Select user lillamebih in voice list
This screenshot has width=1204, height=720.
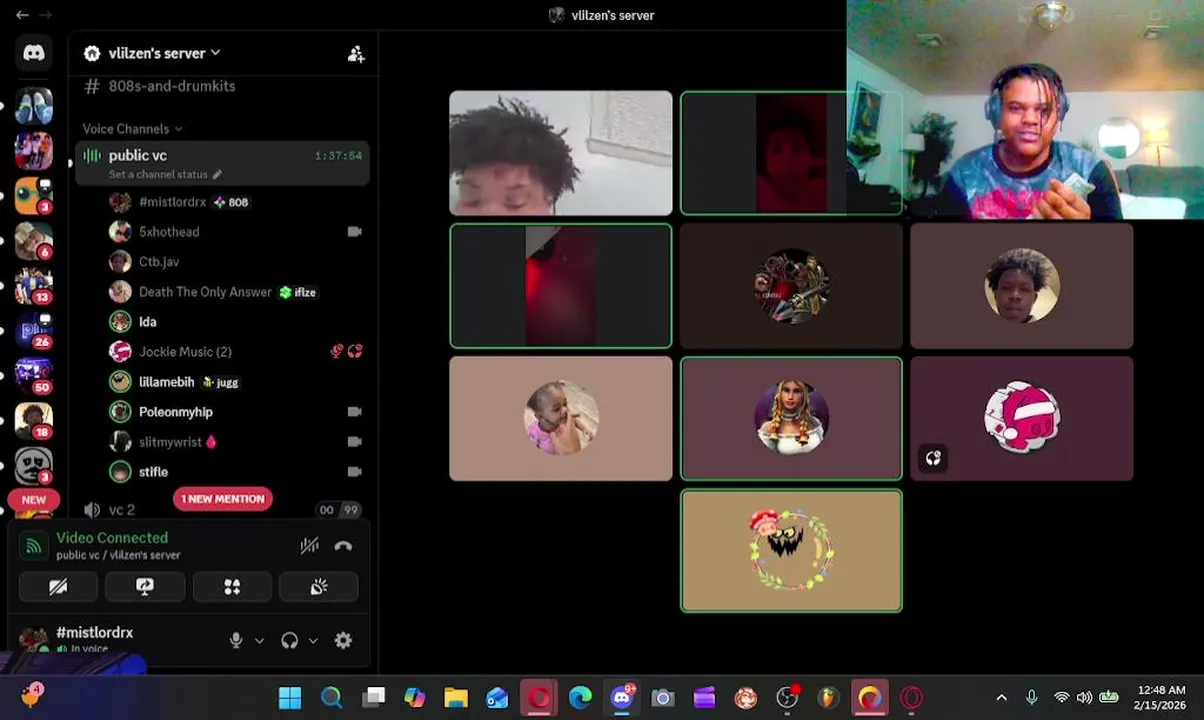(167, 382)
